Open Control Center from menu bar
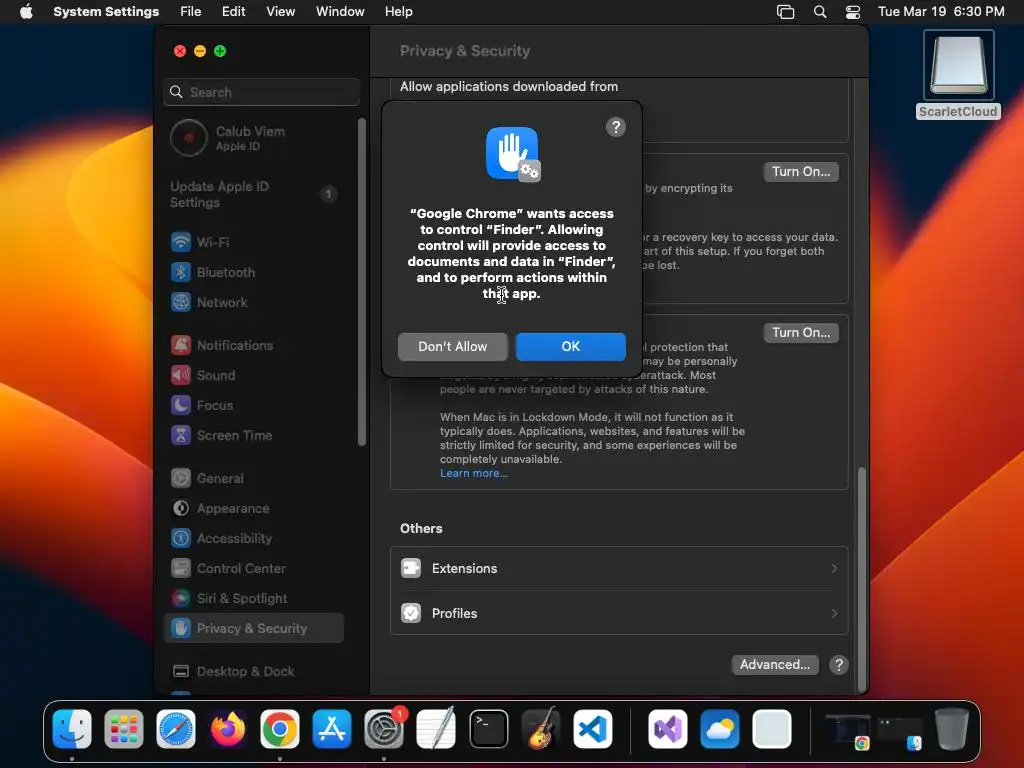The image size is (1024, 768). (853, 12)
